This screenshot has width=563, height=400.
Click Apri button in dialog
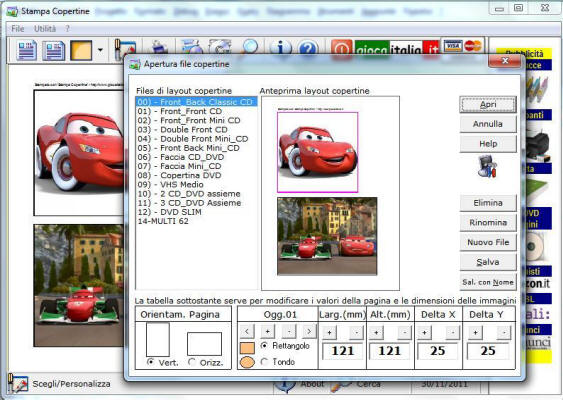(488, 104)
